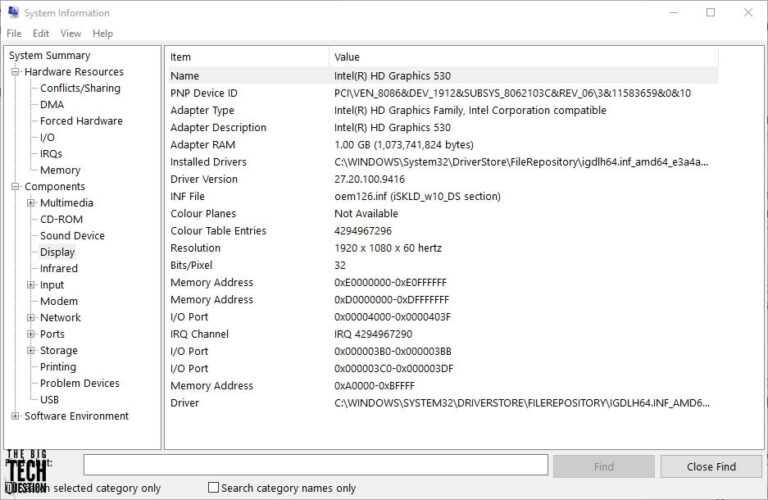Collapse the Hardware Resources node
This screenshot has height=500, width=768.
(15, 72)
